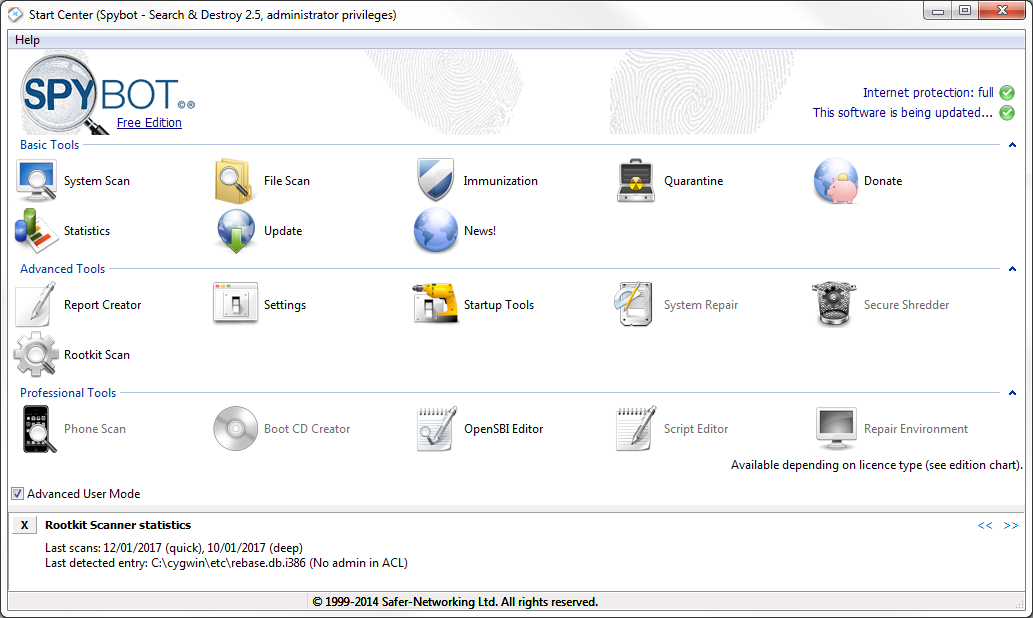This screenshot has width=1033, height=618.
Task: Follow the Free Edition link
Action: tap(149, 123)
